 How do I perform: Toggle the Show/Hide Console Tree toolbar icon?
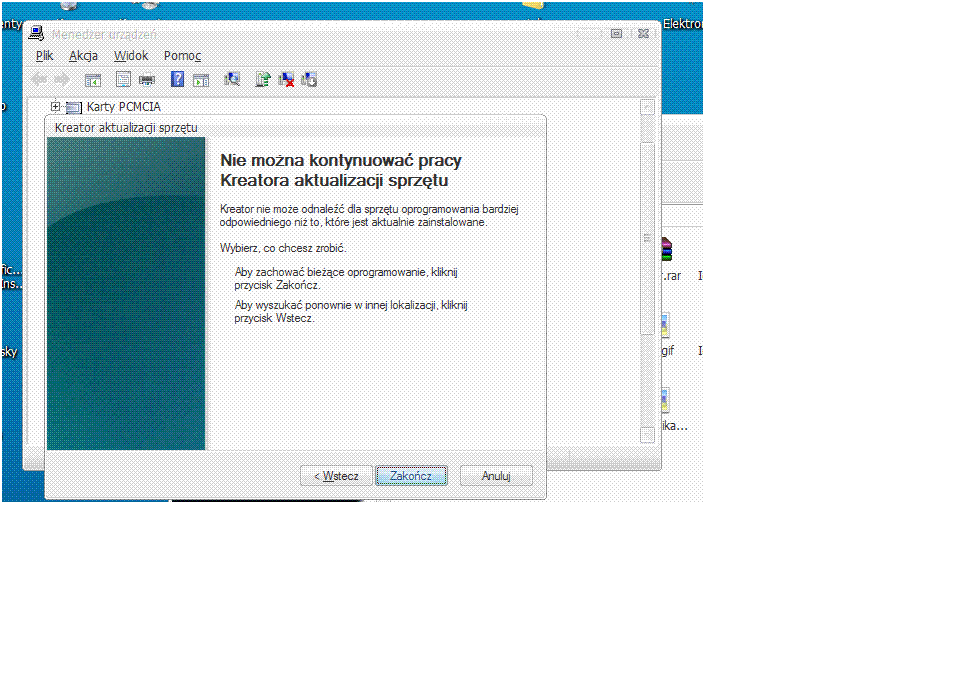[93, 79]
